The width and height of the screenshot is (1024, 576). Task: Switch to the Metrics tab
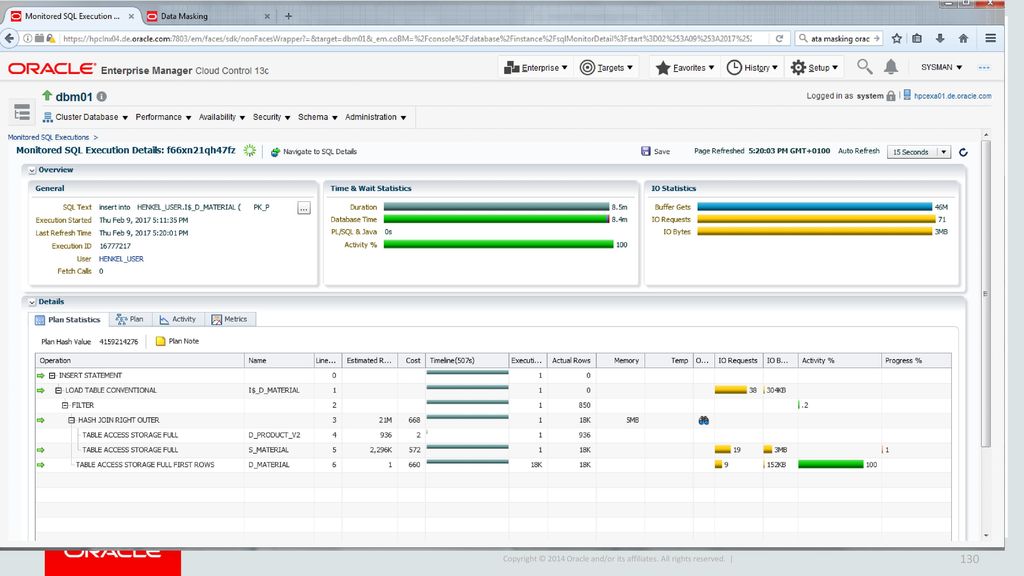[229, 319]
